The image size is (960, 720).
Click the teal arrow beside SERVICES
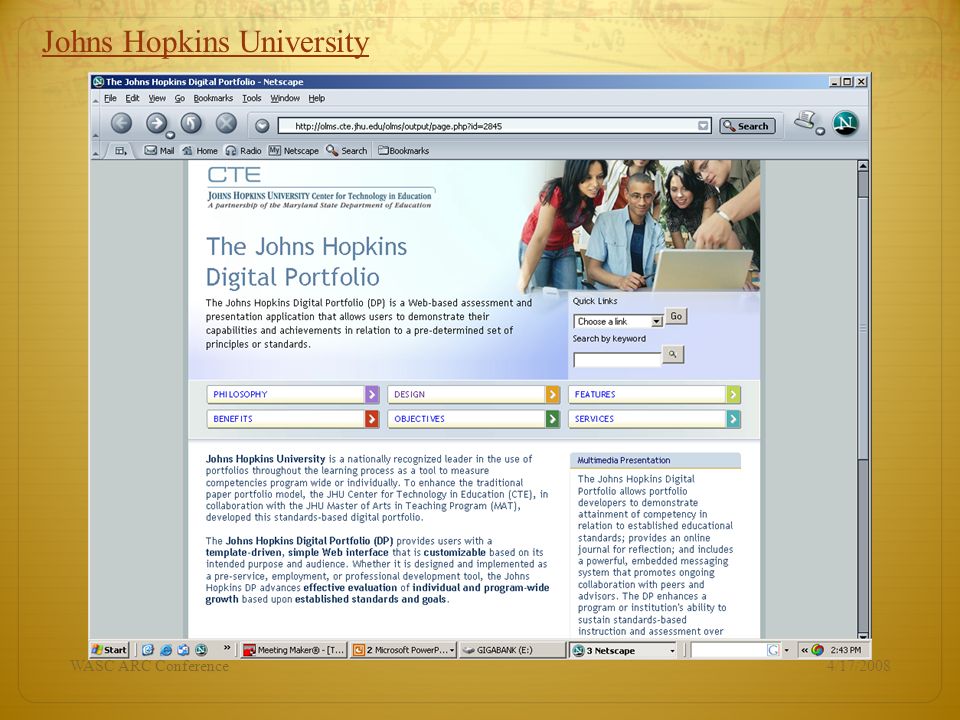pyautogui.click(x=733, y=419)
